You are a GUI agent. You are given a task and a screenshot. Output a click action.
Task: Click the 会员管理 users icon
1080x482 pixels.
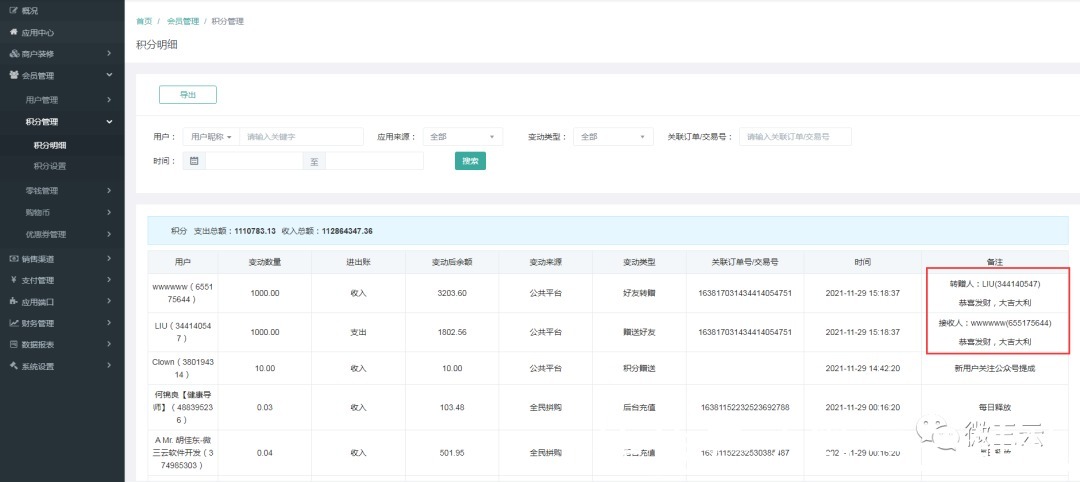pyautogui.click(x=14, y=75)
